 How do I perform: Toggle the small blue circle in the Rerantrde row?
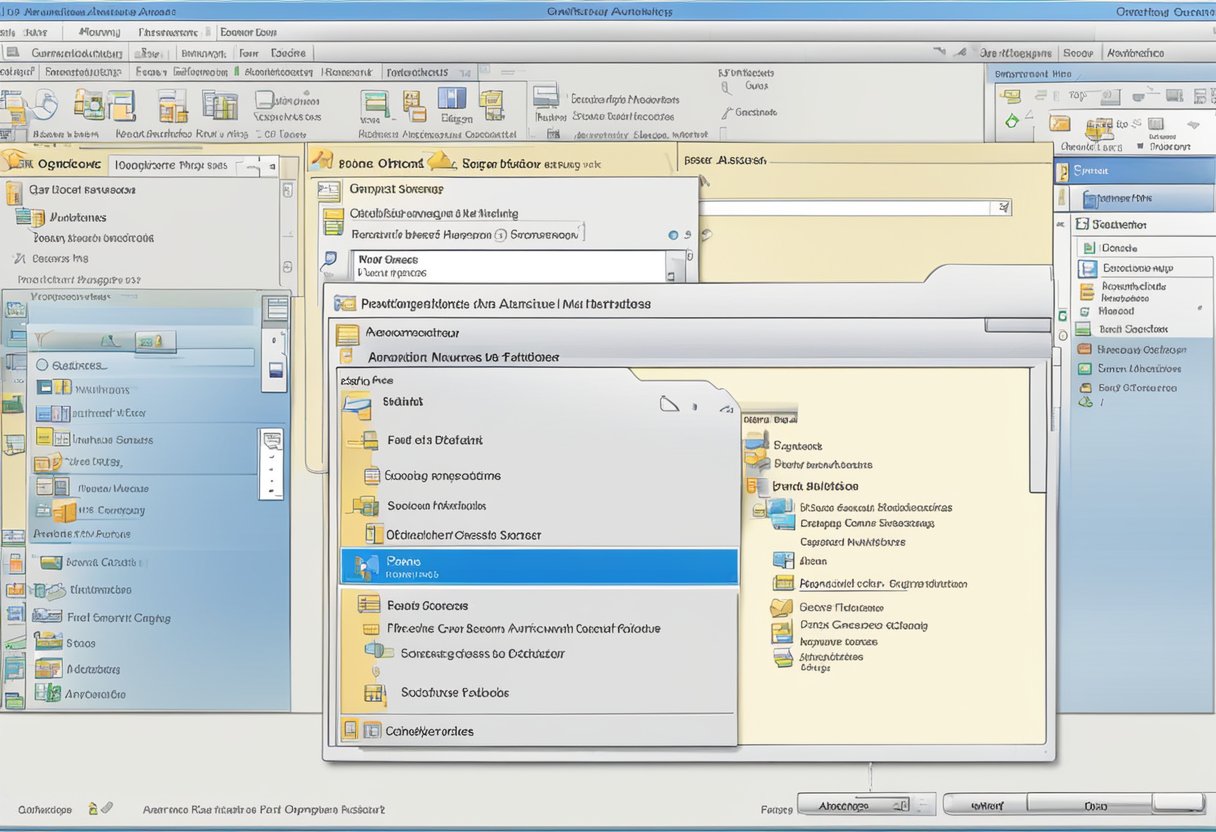click(x=673, y=235)
